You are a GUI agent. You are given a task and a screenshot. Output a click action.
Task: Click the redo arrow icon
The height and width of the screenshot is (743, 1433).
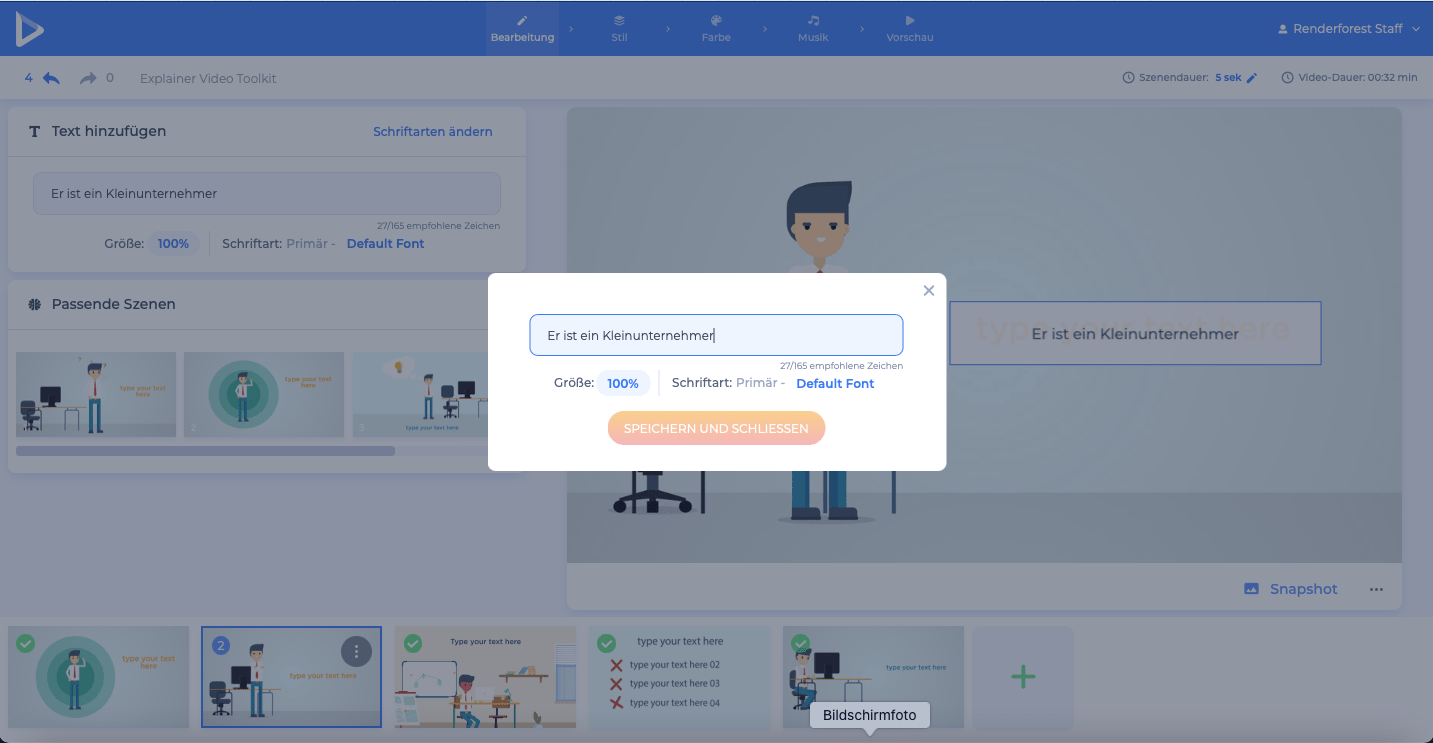click(x=88, y=78)
